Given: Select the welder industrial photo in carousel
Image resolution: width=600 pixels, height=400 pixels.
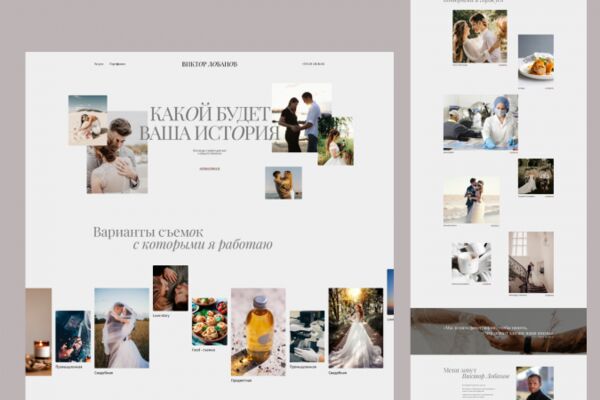Looking at the screenshot, I should 73,336.
